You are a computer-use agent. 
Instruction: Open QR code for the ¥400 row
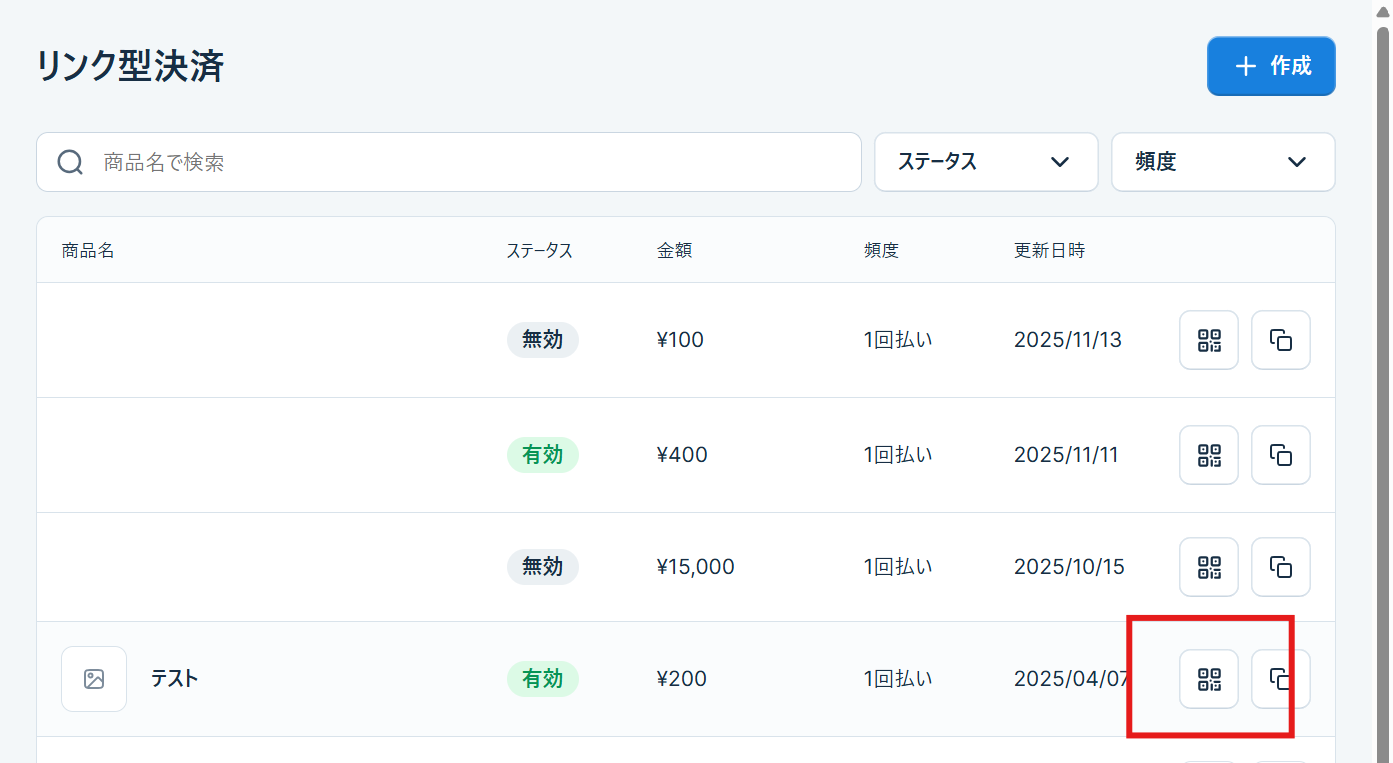click(x=1209, y=455)
